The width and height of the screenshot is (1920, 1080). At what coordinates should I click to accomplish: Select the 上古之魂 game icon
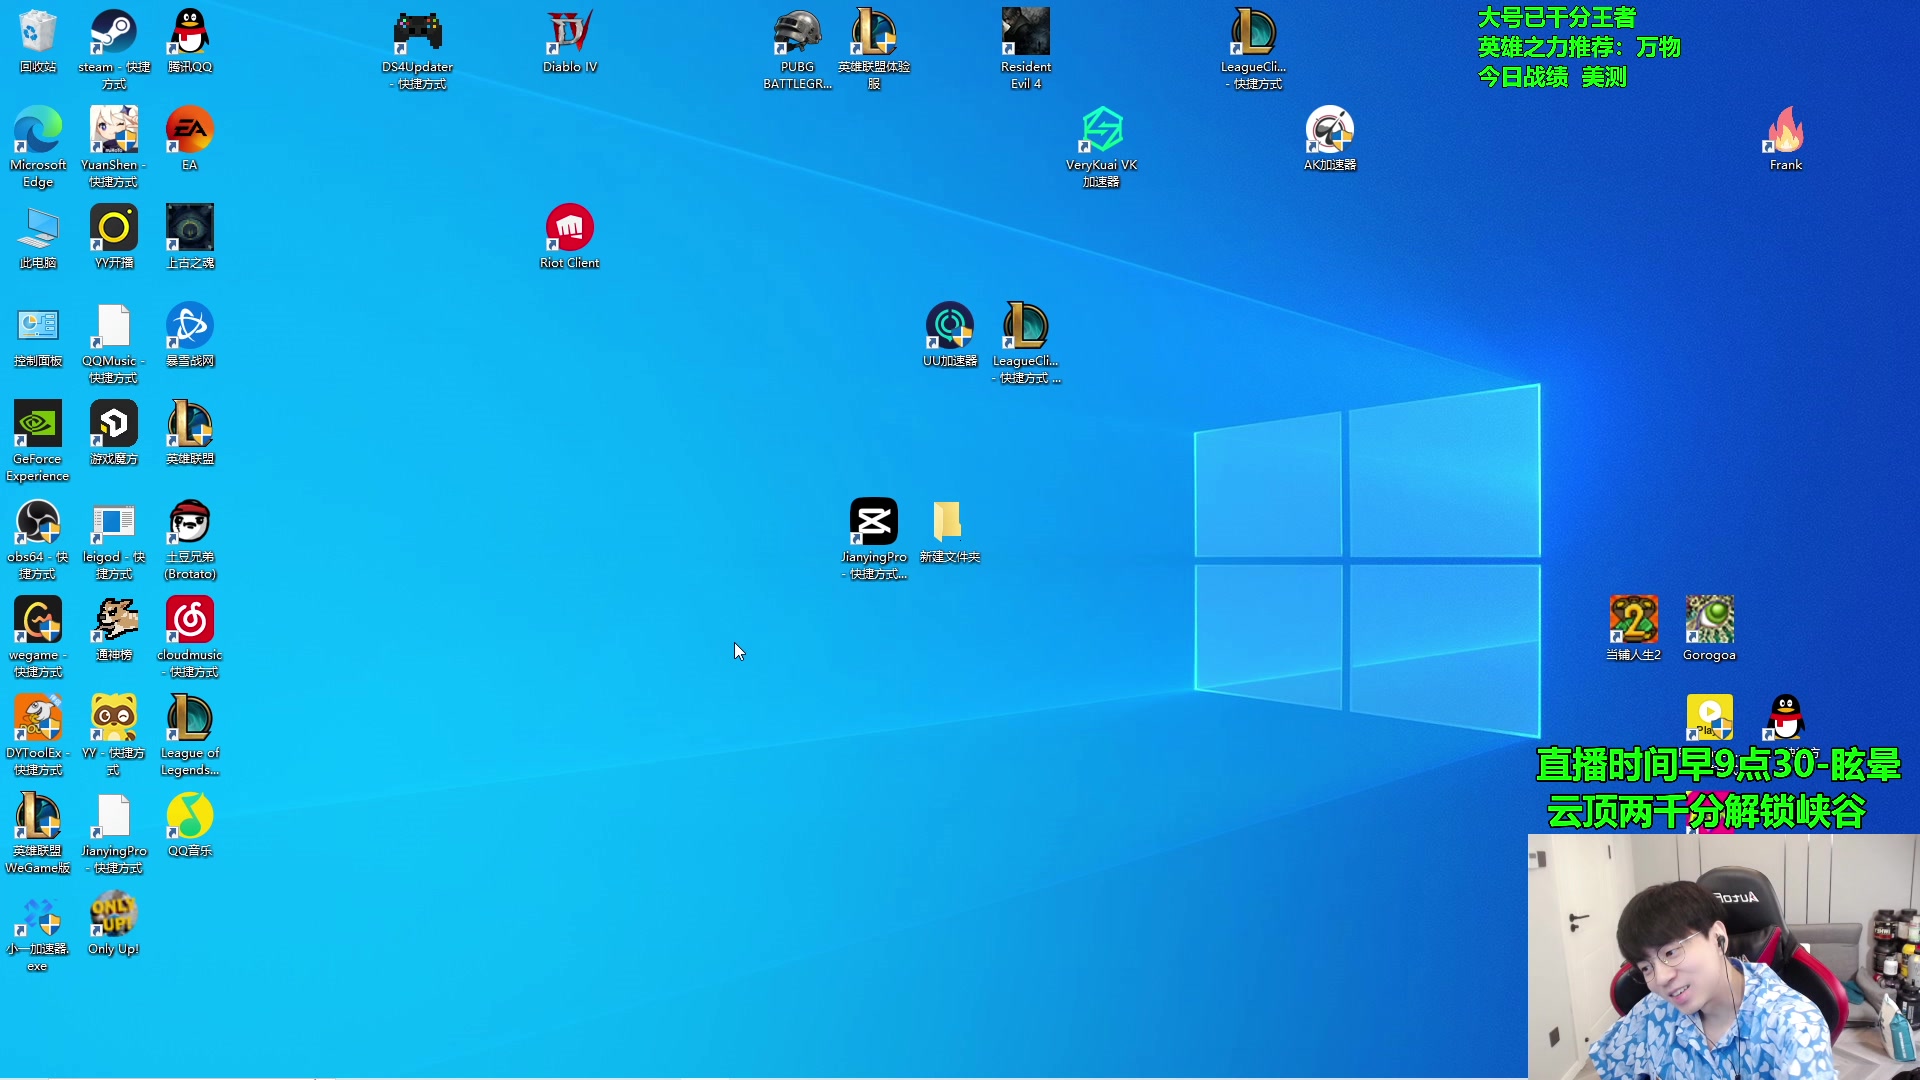[x=190, y=237]
